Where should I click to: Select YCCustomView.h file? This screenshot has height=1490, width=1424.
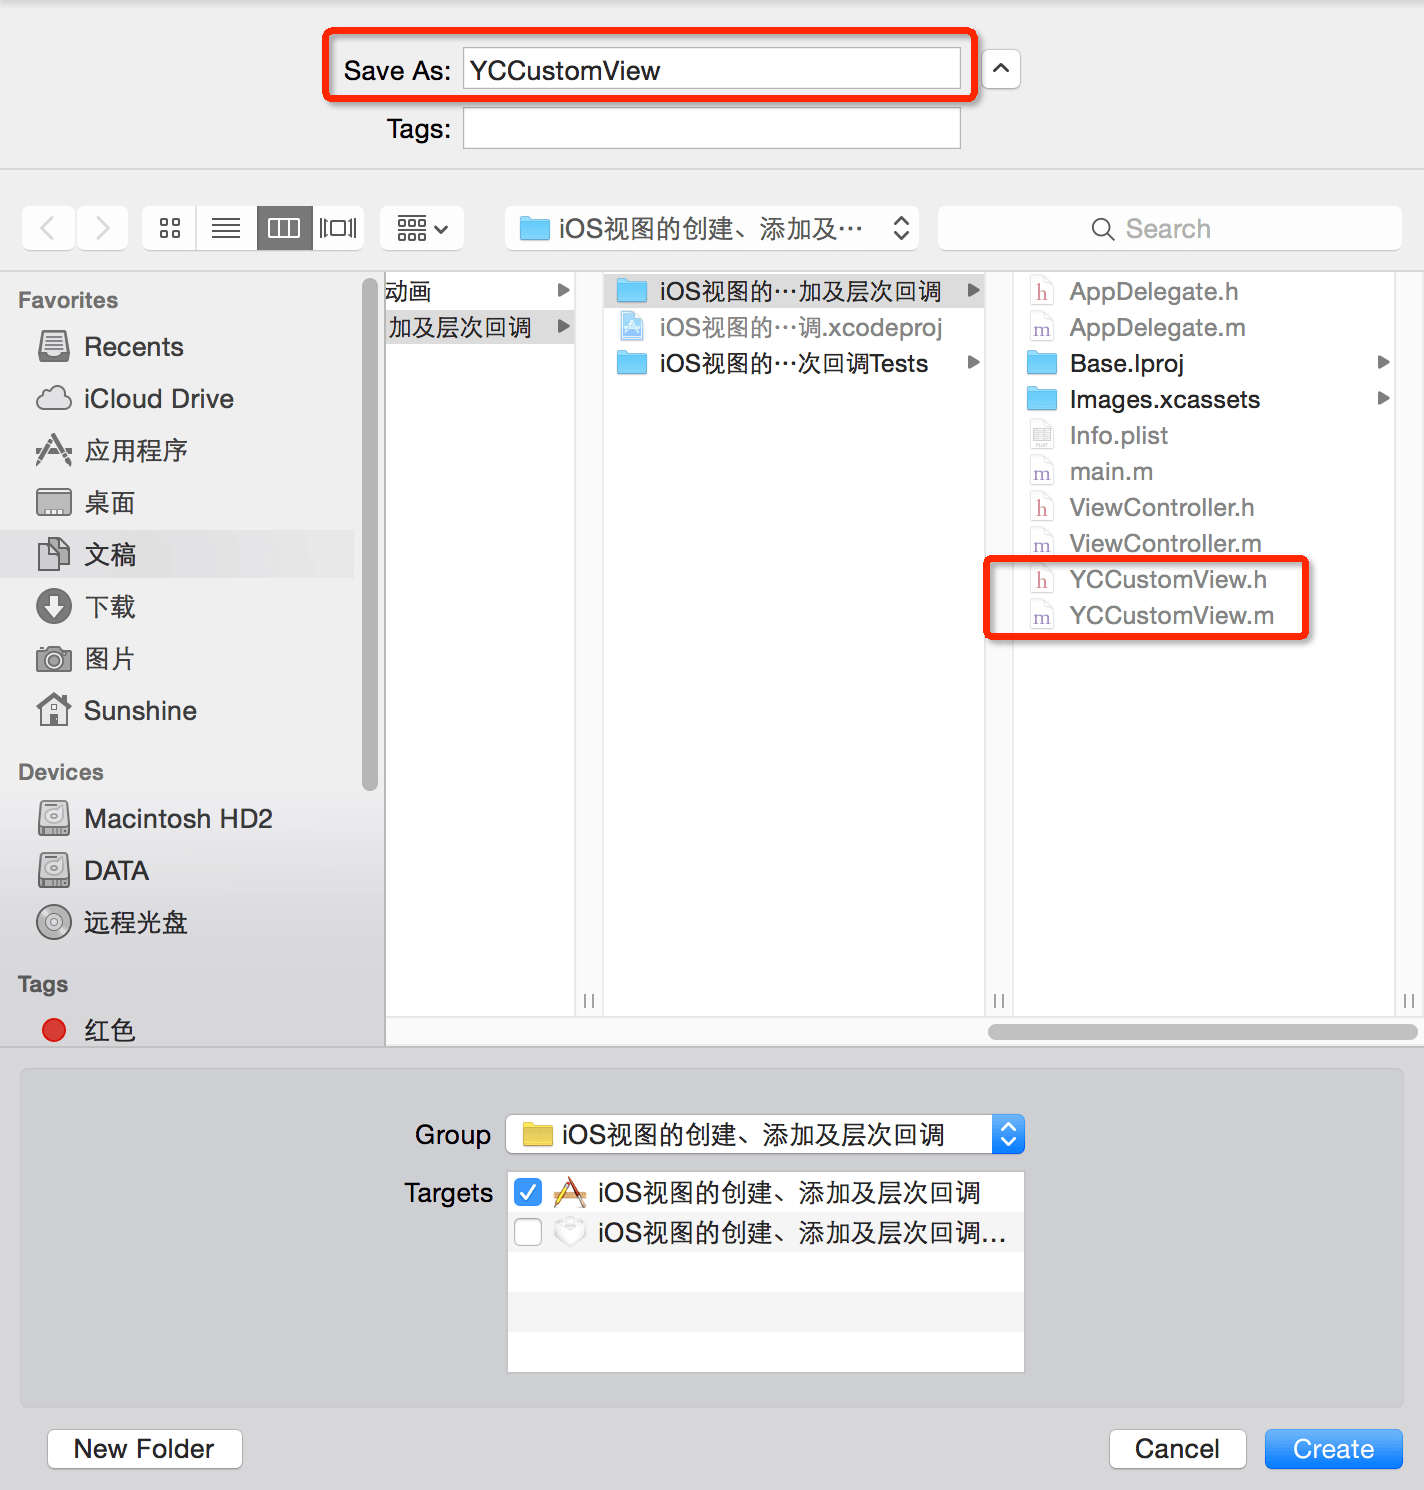(x=1204, y=579)
